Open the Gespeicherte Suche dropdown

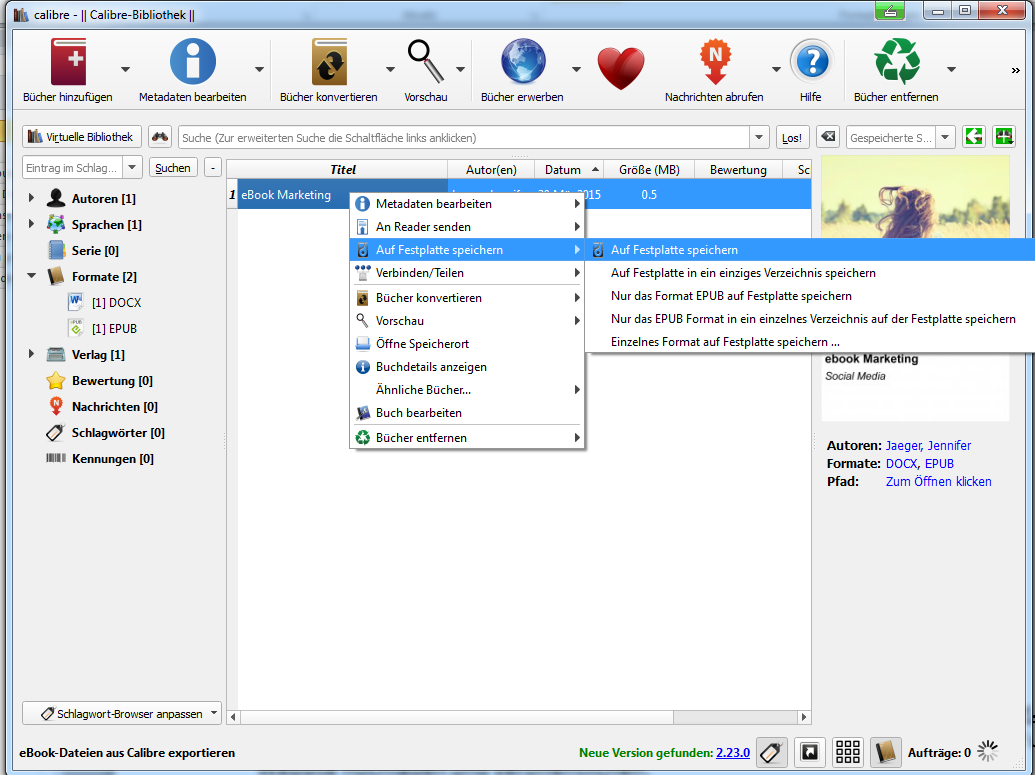tap(945, 137)
